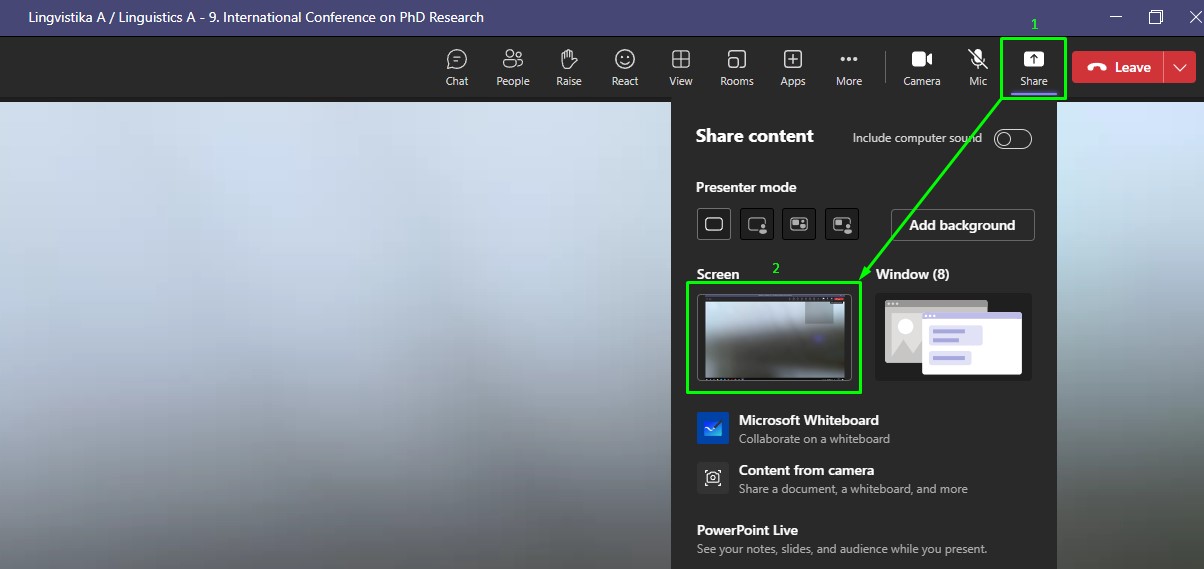Toggle Include computer sound
Image resolution: width=1204 pixels, height=569 pixels.
click(x=1013, y=139)
